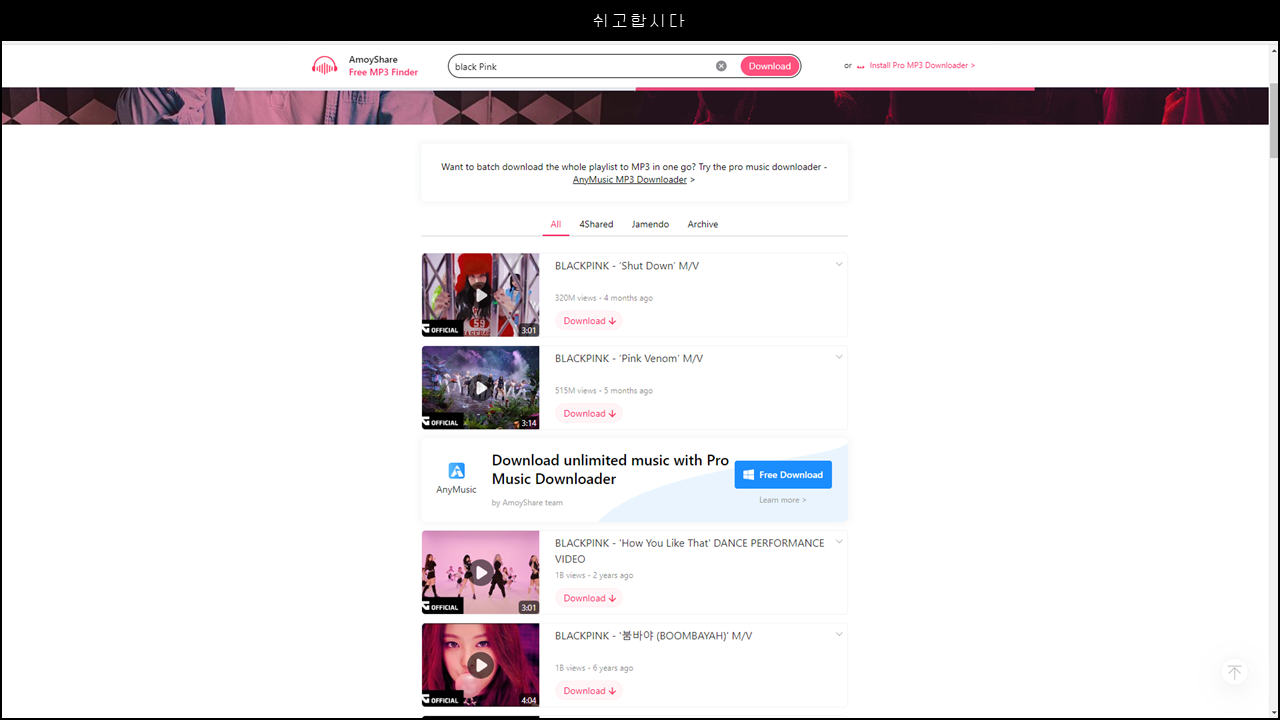Clear the search box with the X icon
The width and height of the screenshot is (1280, 720).
pos(721,66)
